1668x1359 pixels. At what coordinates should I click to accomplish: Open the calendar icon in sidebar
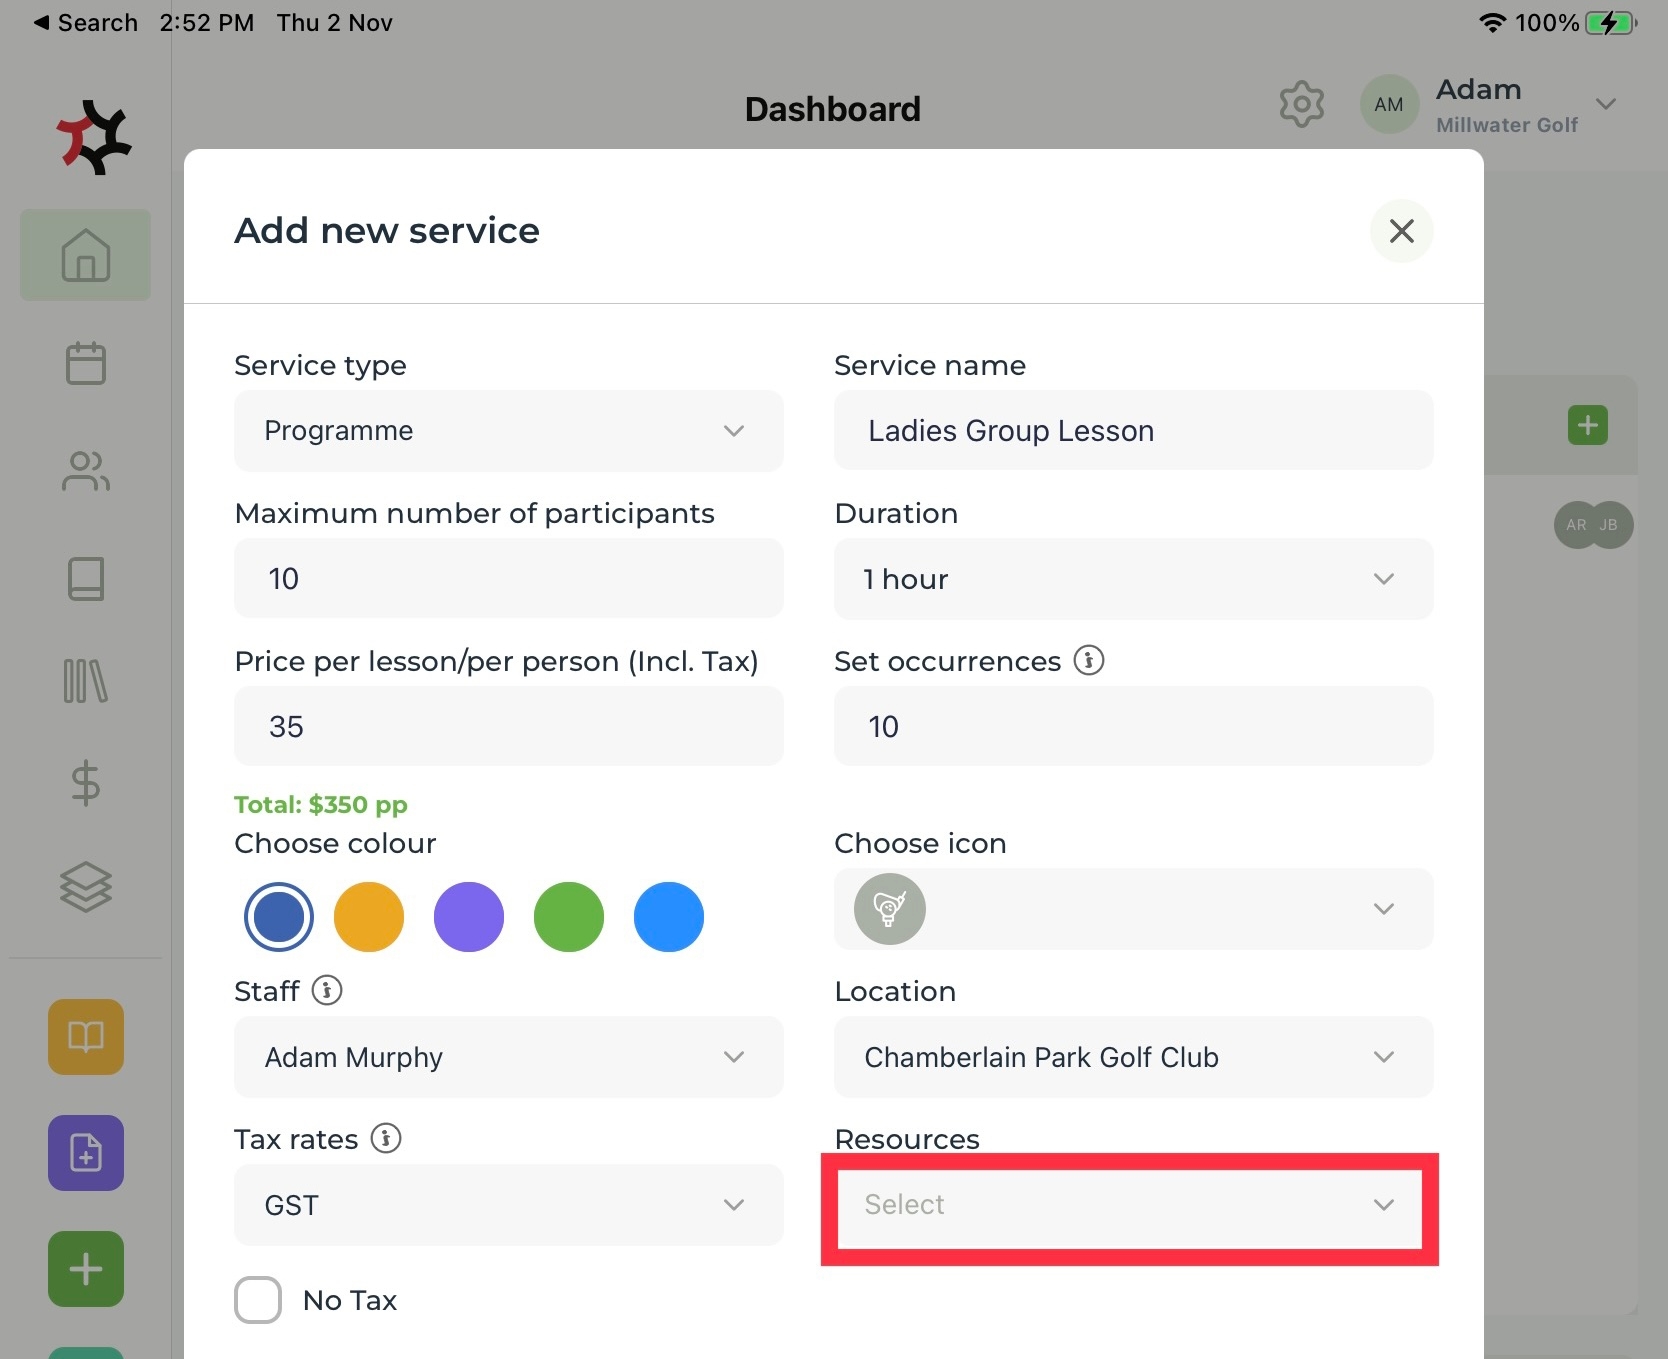[x=86, y=363]
